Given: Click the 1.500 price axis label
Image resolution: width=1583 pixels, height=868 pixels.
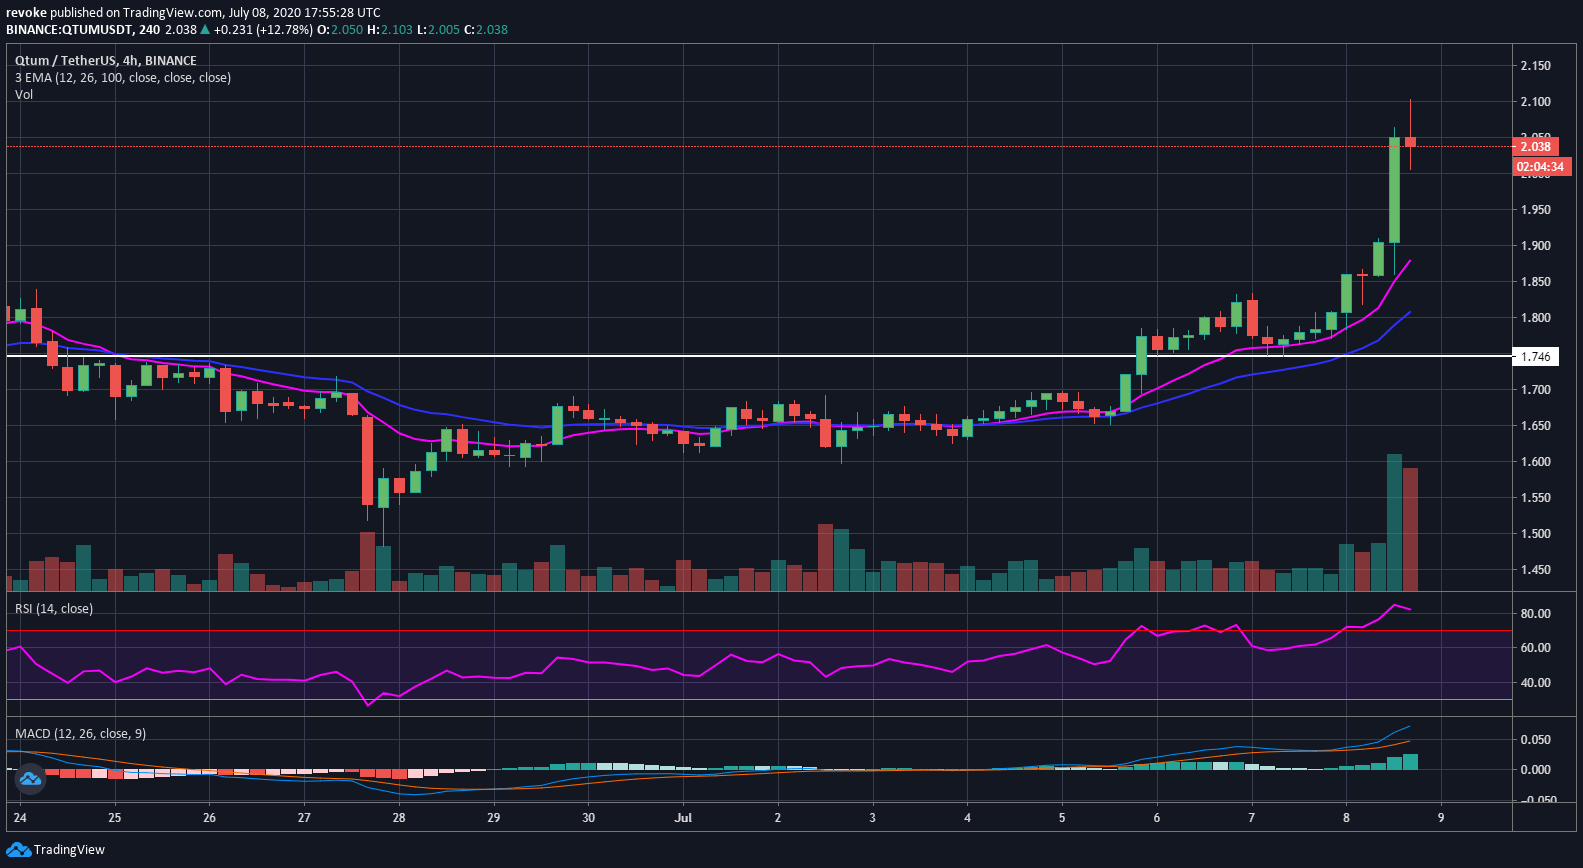Looking at the screenshot, I should [x=1535, y=534].
